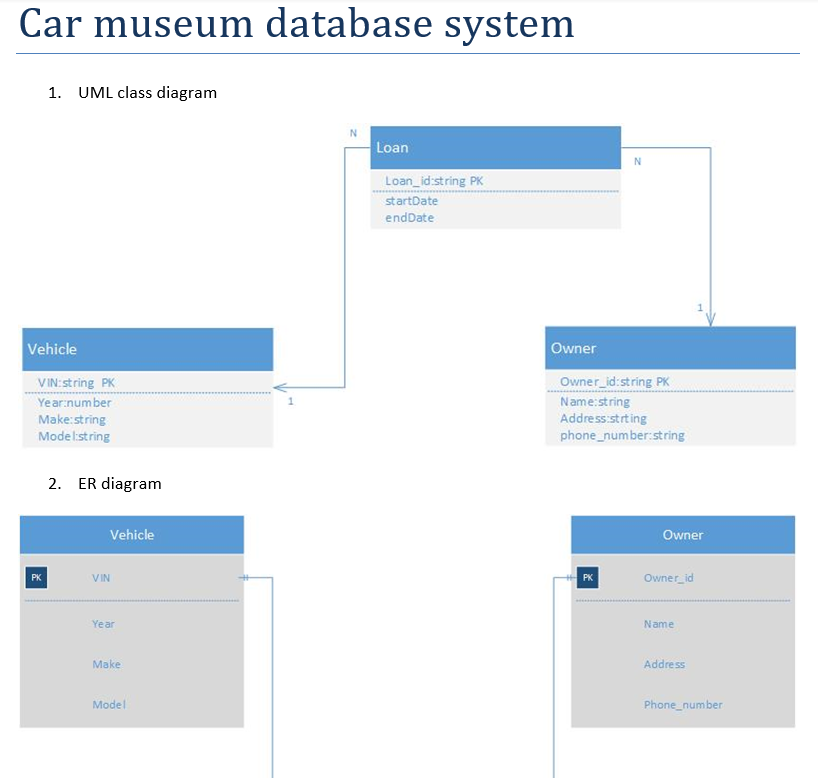Viewport: 818px width, 778px height.
Task: Click the Model field in ER Vehicle entity
Action: [109, 705]
